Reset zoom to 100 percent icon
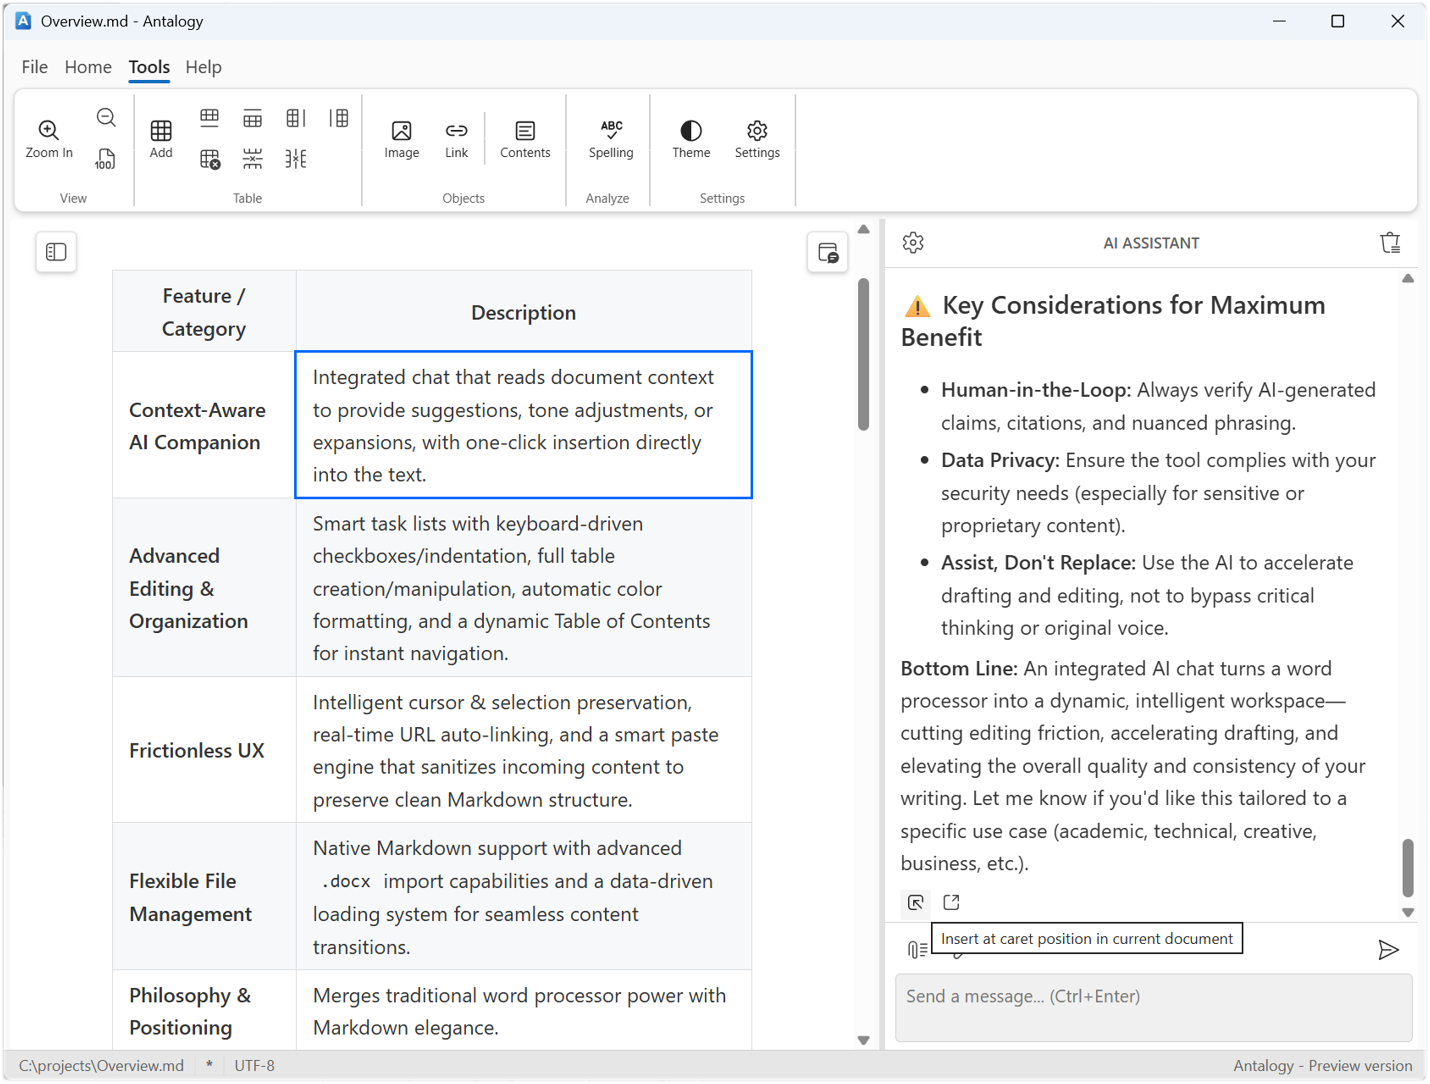Screen dimensions: 1430x1084 [106, 158]
